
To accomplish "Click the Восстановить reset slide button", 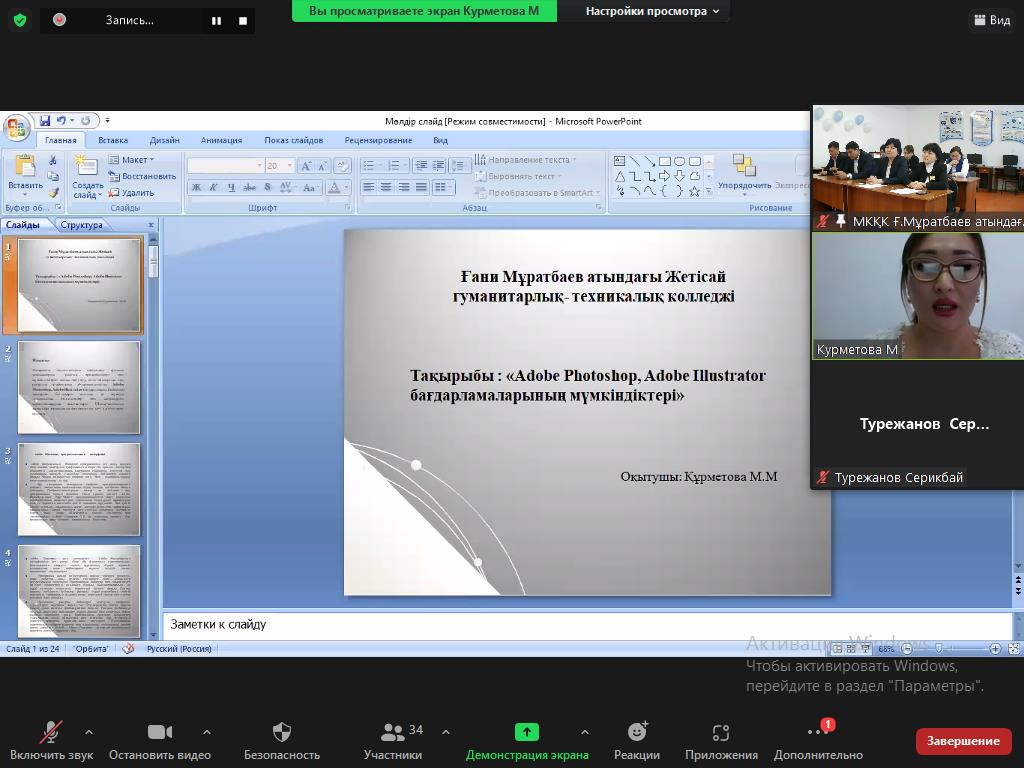I will click(x=142, y=176).
